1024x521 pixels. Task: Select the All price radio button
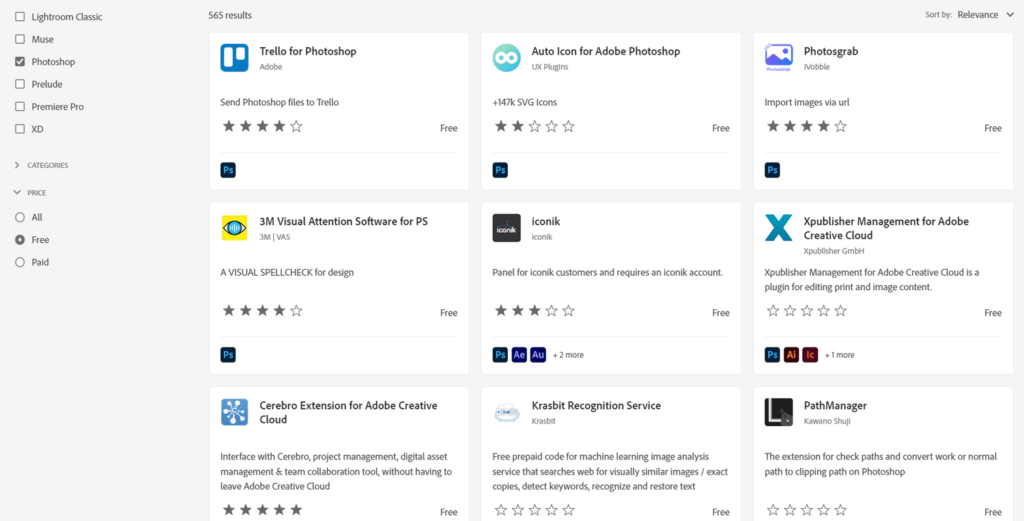pos(20,217)
